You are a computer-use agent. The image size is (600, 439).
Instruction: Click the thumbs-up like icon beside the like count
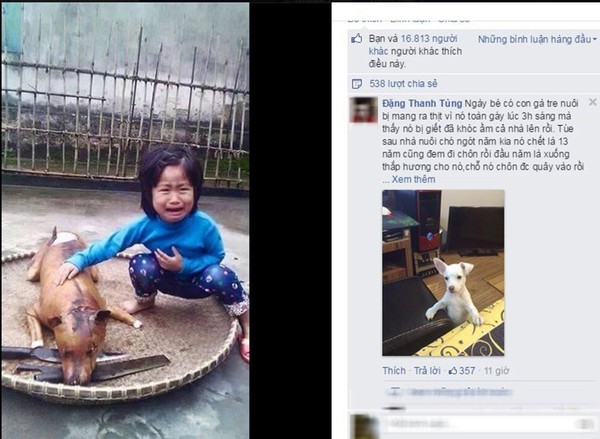click(x=357, y=38)
